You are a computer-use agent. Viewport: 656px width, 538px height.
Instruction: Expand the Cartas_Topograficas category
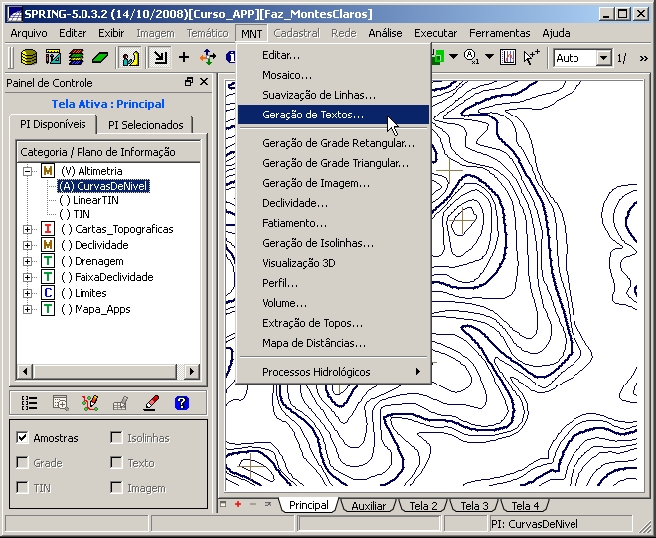(27, 229)
